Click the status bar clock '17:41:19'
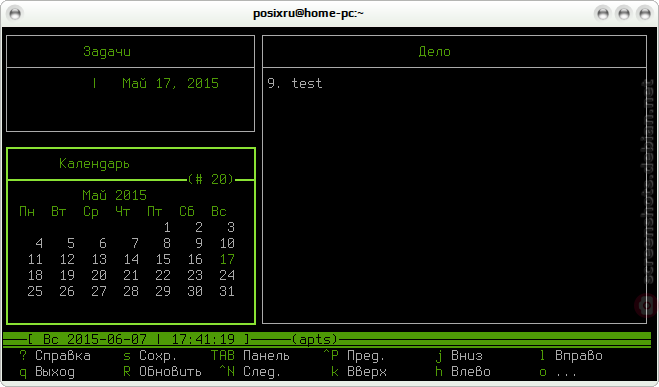This screenshot has width=659, height=387. tap(203, 339)
